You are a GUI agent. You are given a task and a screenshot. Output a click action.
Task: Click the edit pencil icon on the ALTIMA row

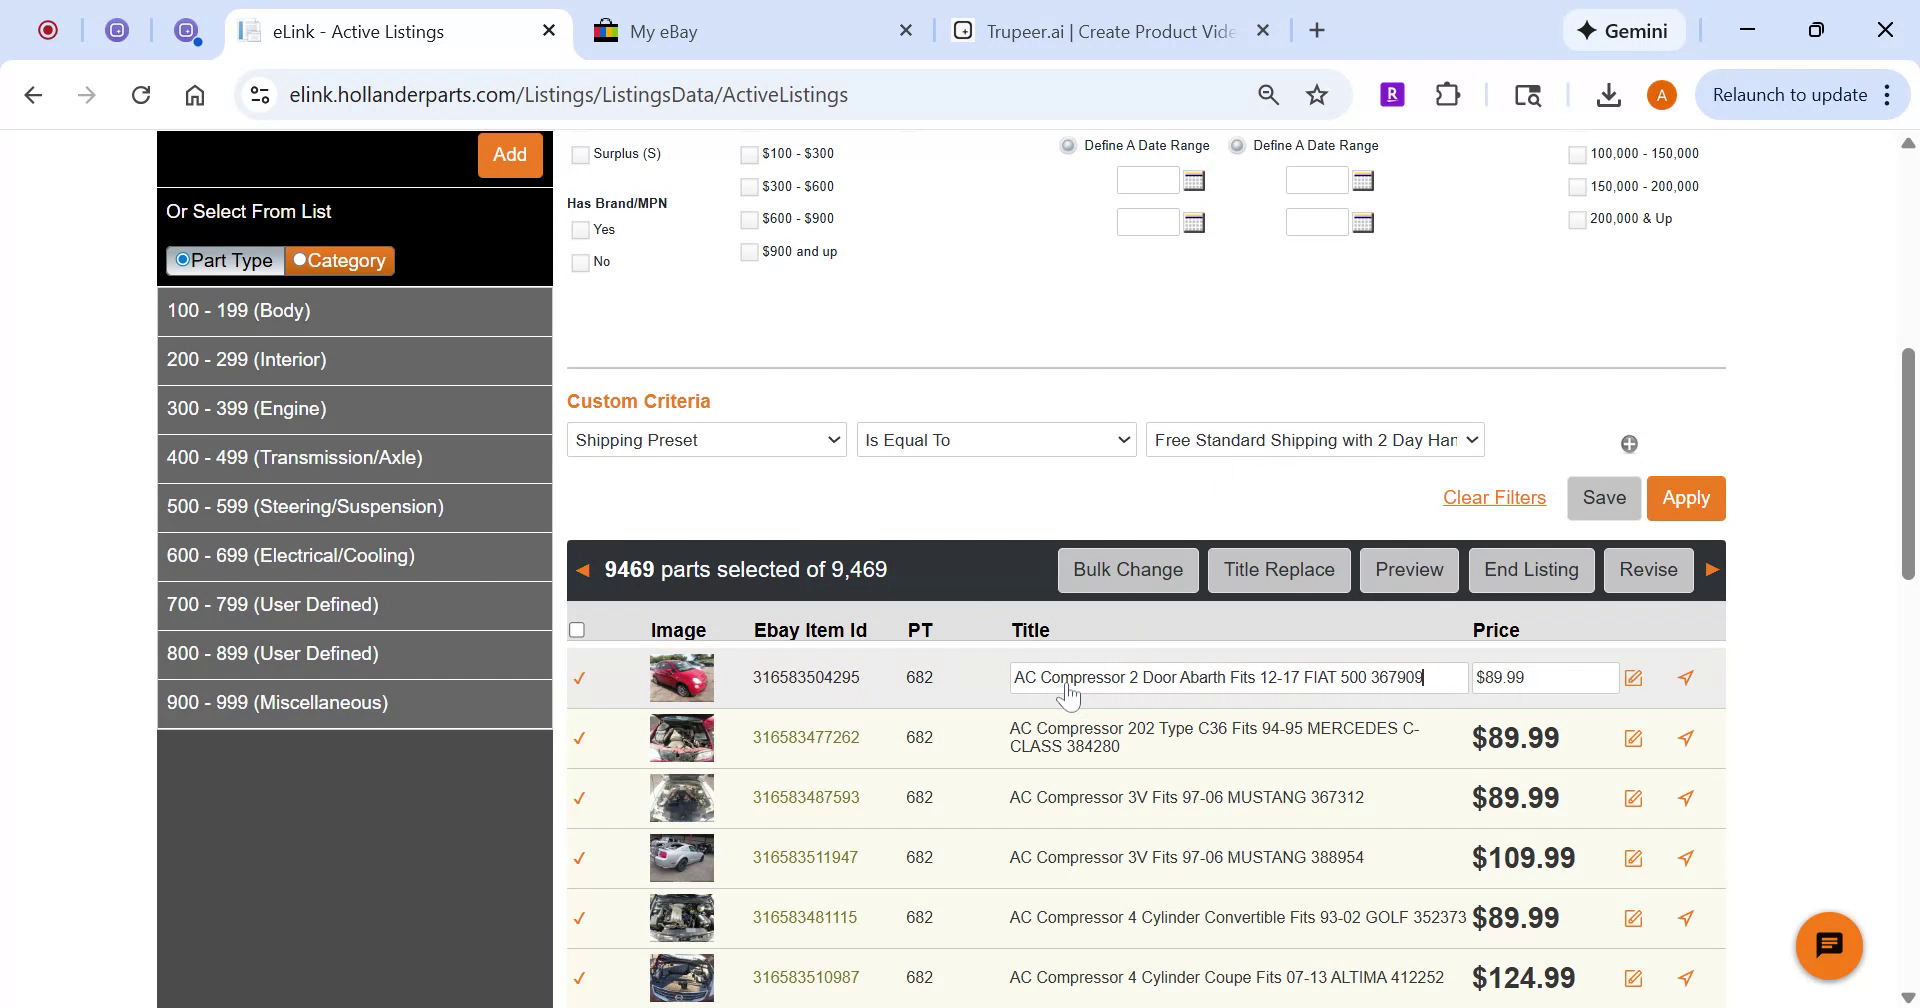click(1634, 977)
